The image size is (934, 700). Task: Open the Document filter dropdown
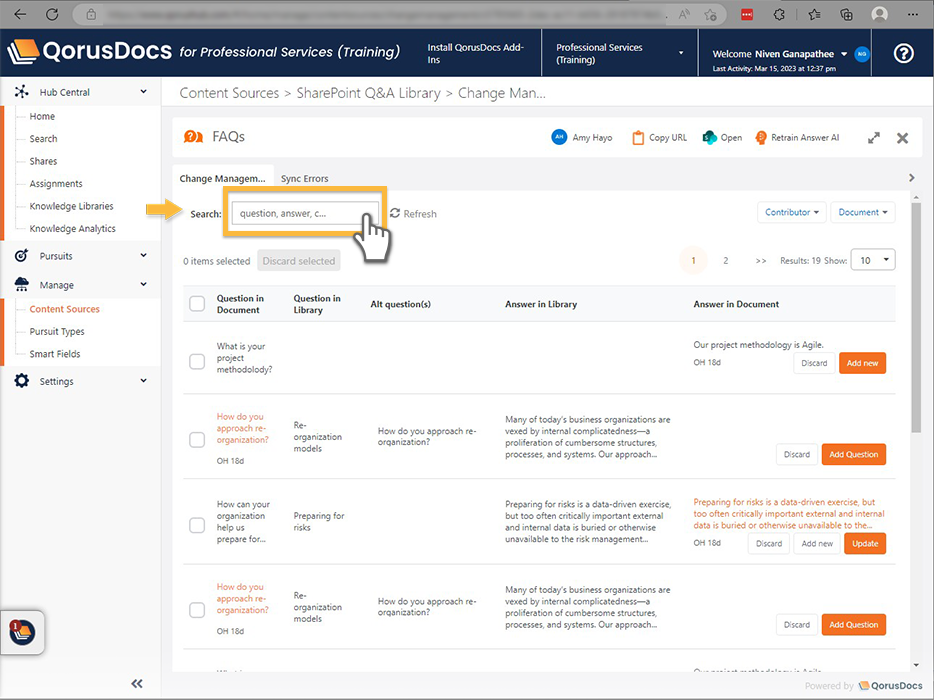point(863,212)
